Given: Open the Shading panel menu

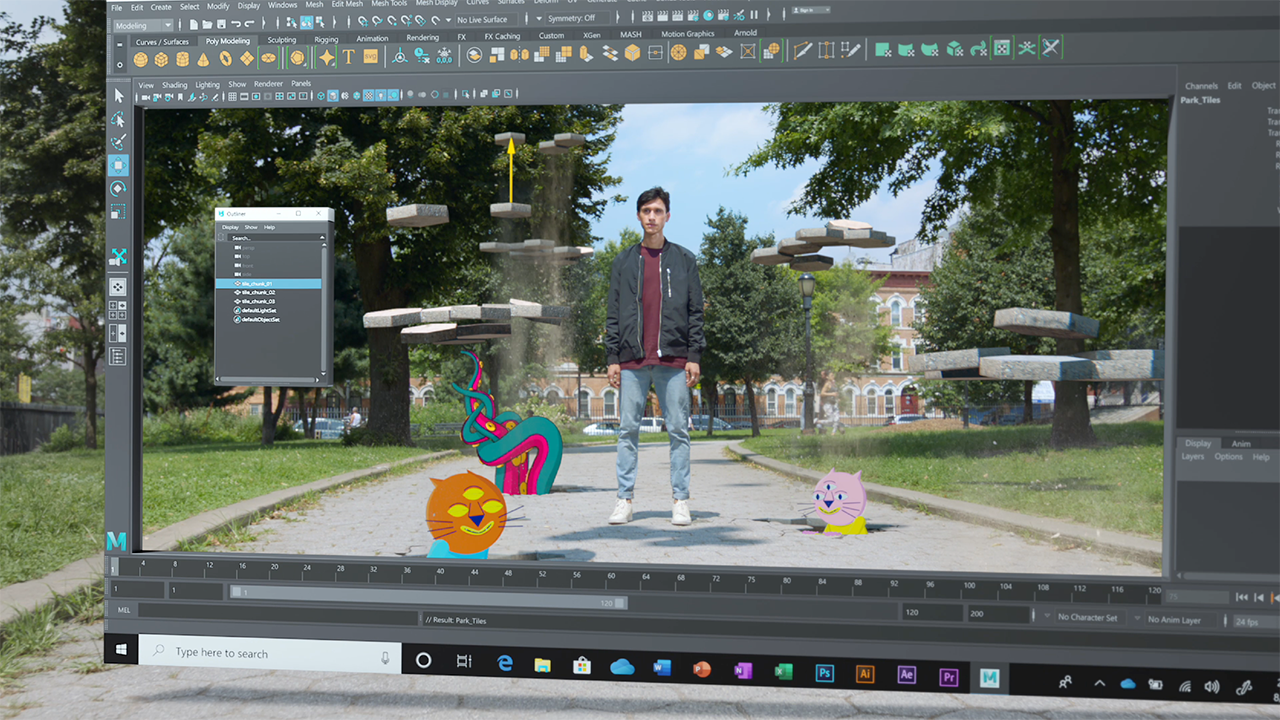Looking at the screenshot, I should click(x=175, y=85).
